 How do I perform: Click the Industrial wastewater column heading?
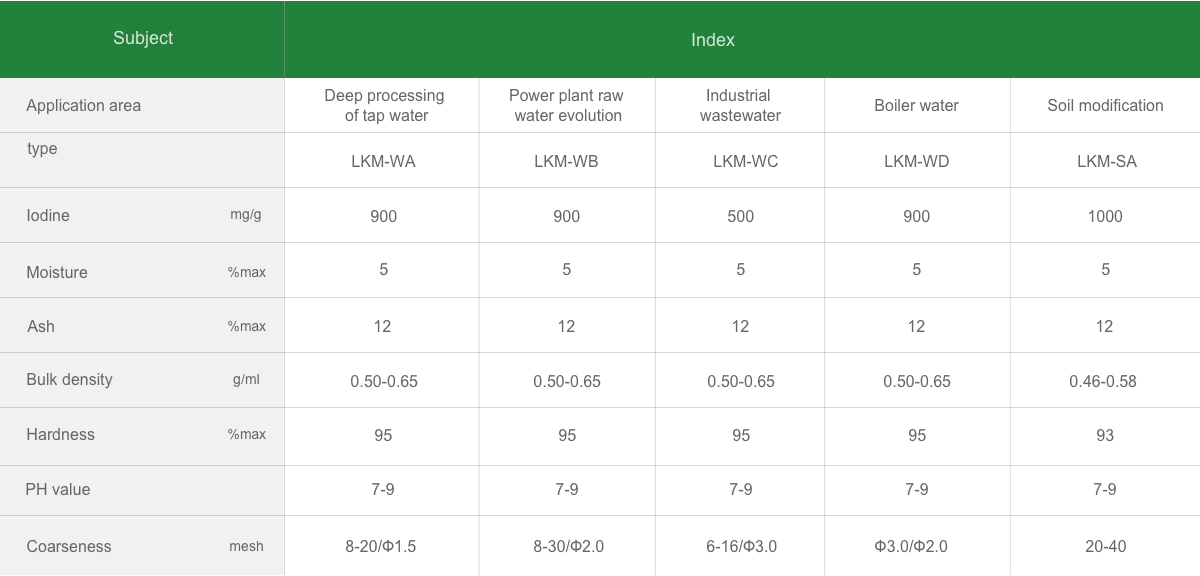pos(739,106)
